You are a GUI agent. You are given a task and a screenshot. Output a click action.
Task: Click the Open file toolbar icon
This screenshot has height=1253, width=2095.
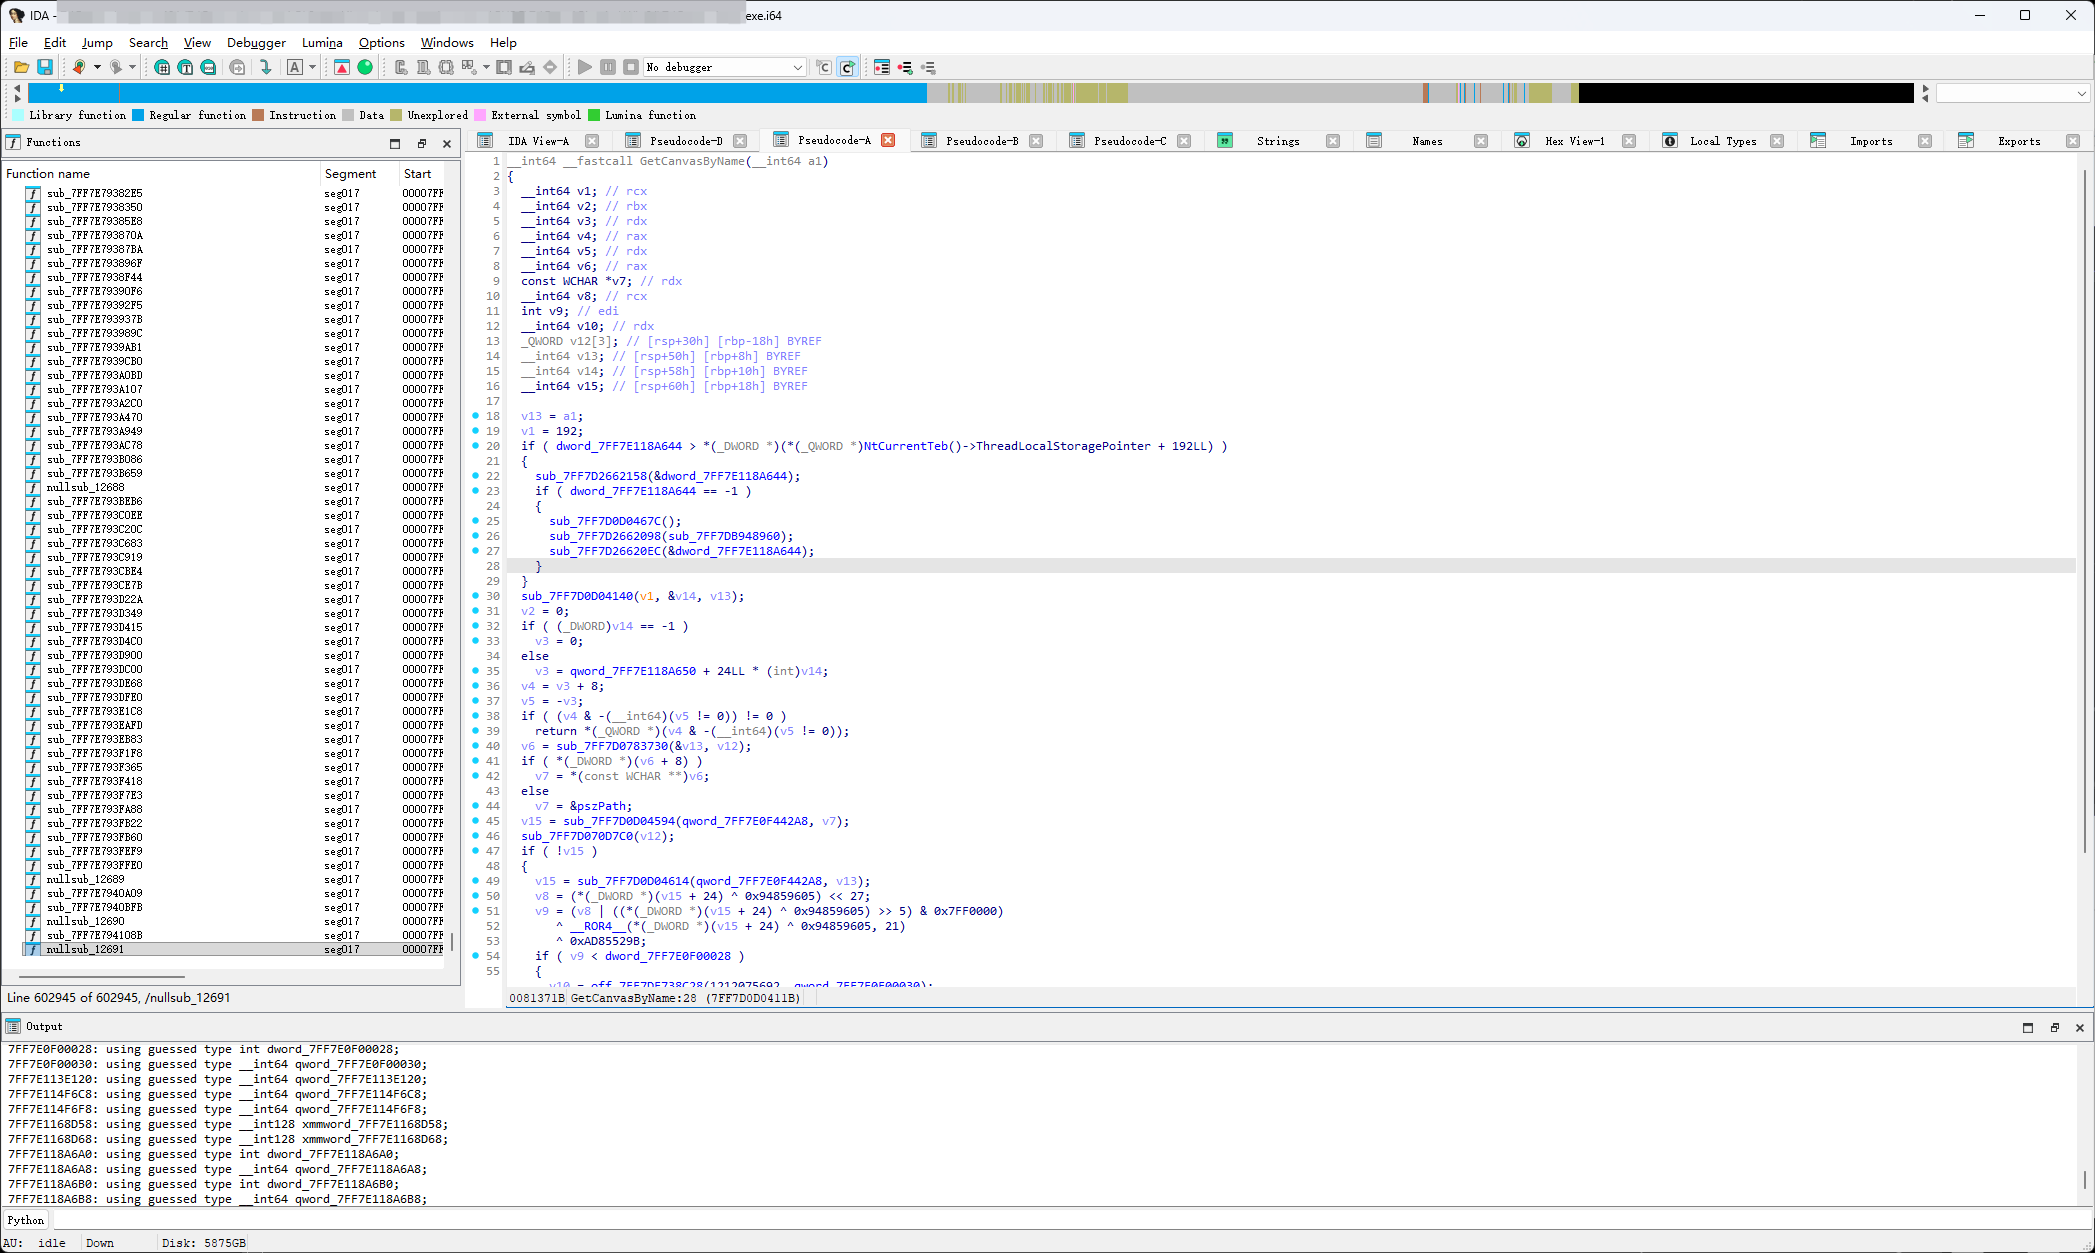21,67
